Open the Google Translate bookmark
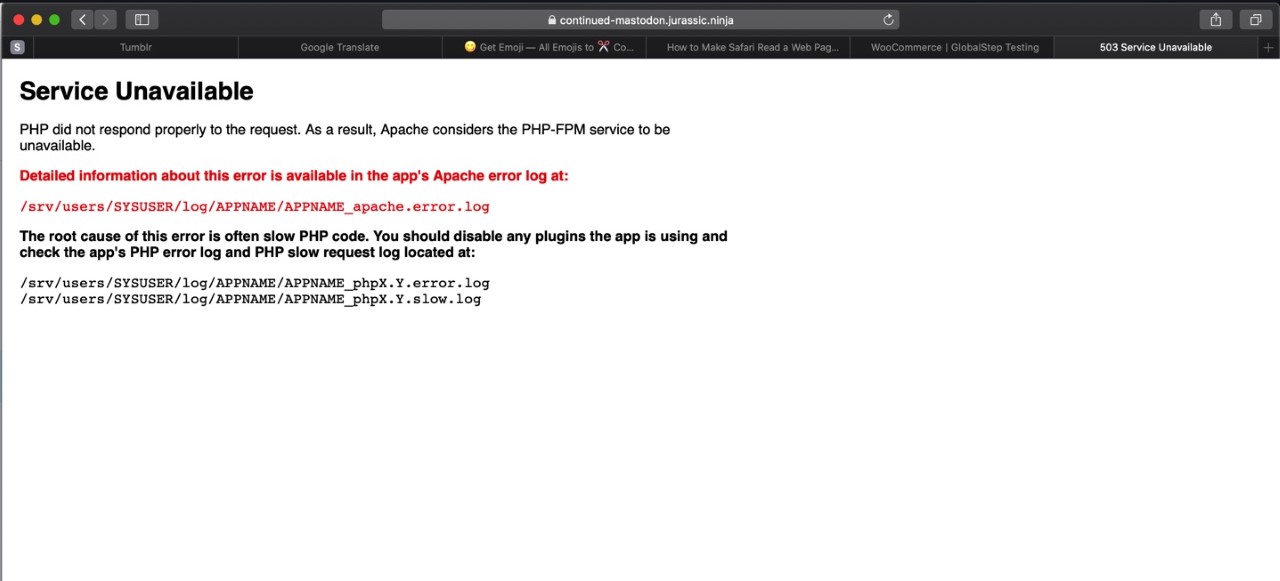The width and height of the screenshot is (1280, 581). click(339, 47)
